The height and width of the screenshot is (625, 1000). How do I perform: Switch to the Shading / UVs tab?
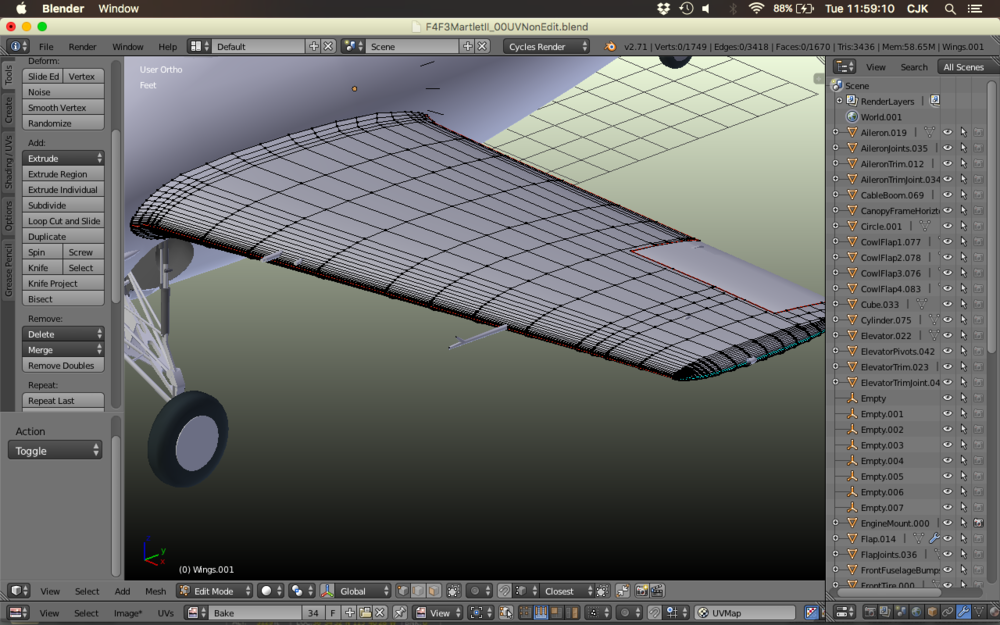point(8,163)
